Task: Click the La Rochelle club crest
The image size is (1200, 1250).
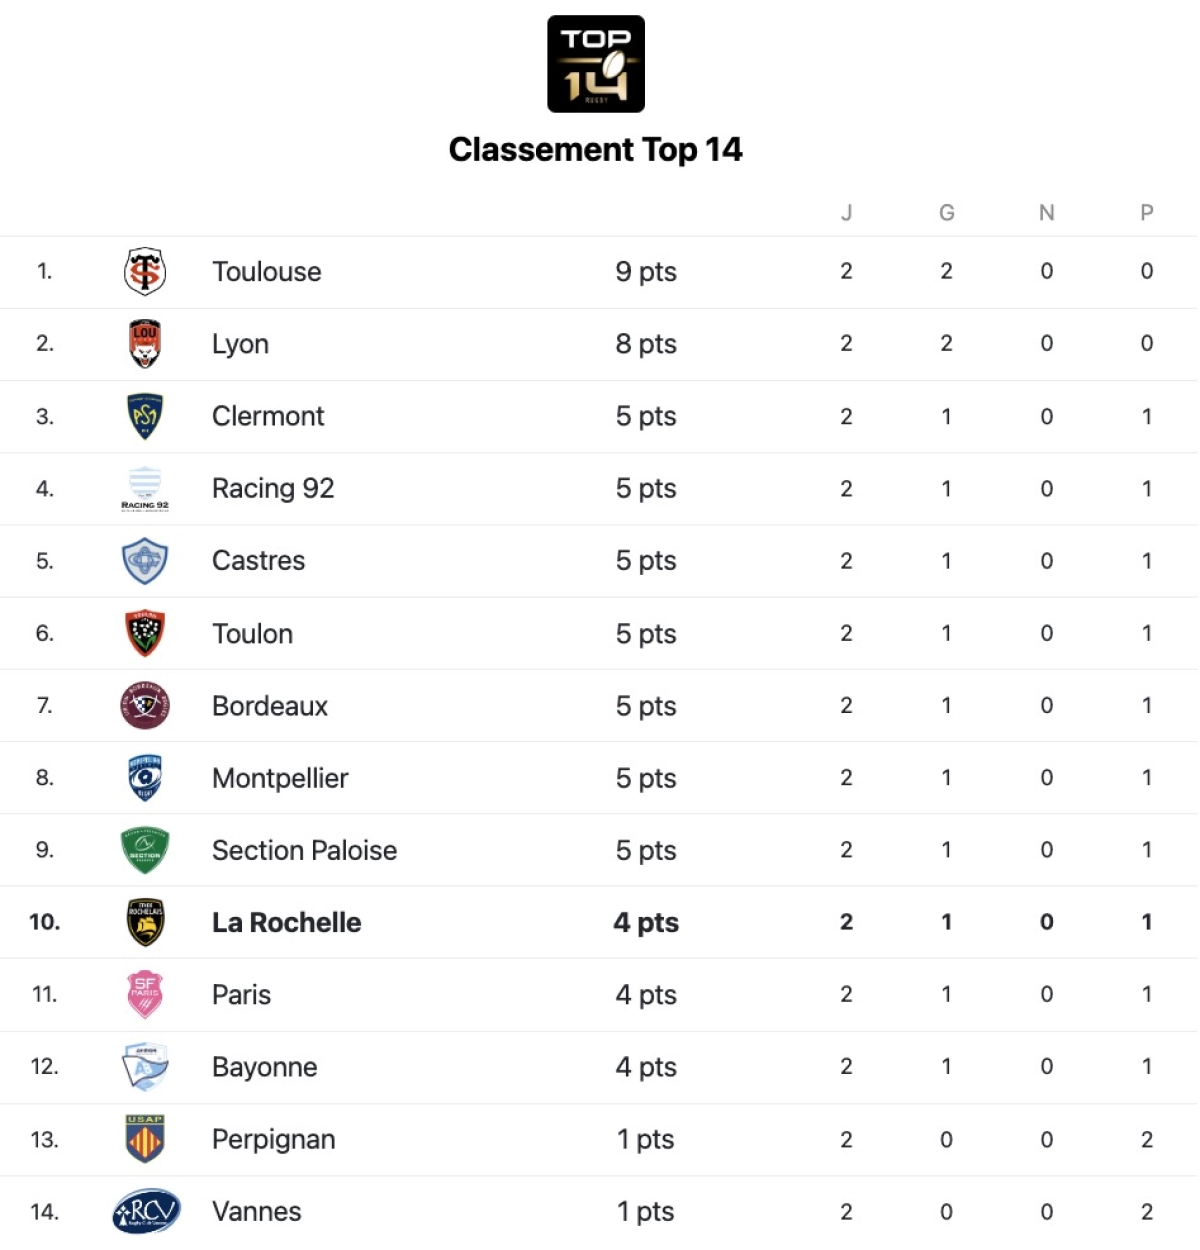Action: [x=145, y=922]
